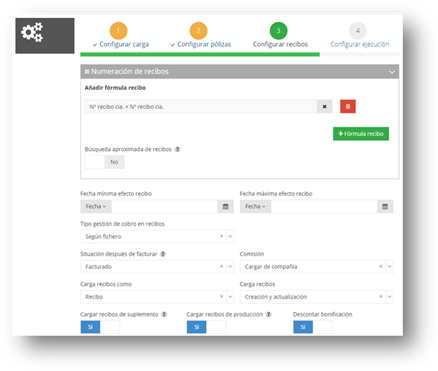Collapse the Numeración de recibos panel
Screen dimensions: 438x371
coord(392,72)
